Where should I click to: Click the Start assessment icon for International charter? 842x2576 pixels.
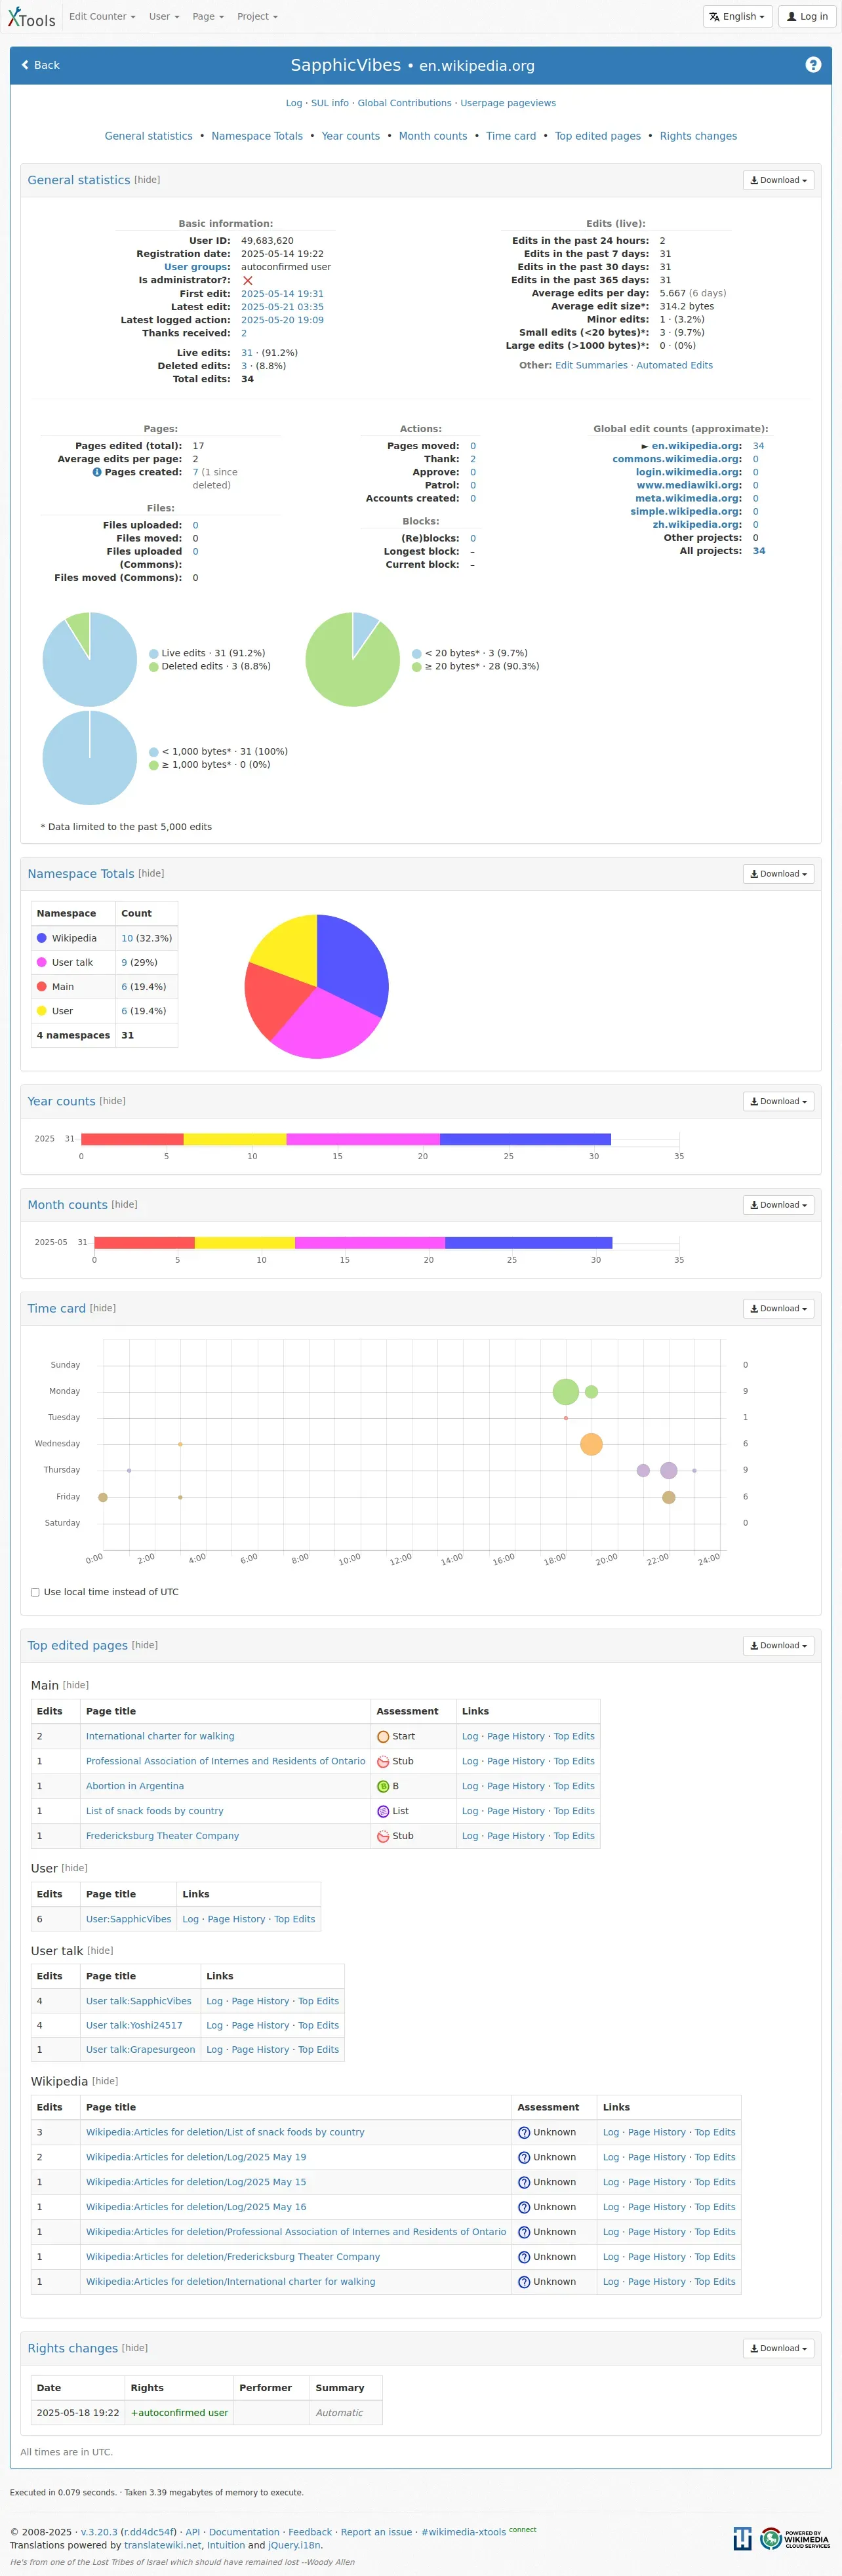click(x=383, y=1737)
